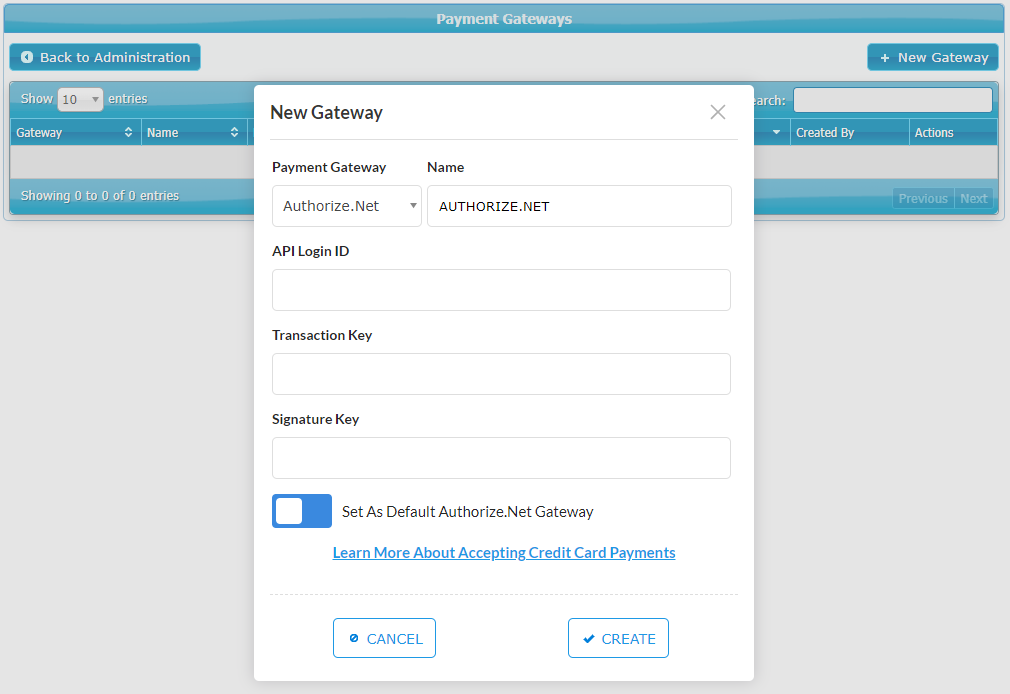
Task: Close the New Gateway dialog
Action: point(718,112)
